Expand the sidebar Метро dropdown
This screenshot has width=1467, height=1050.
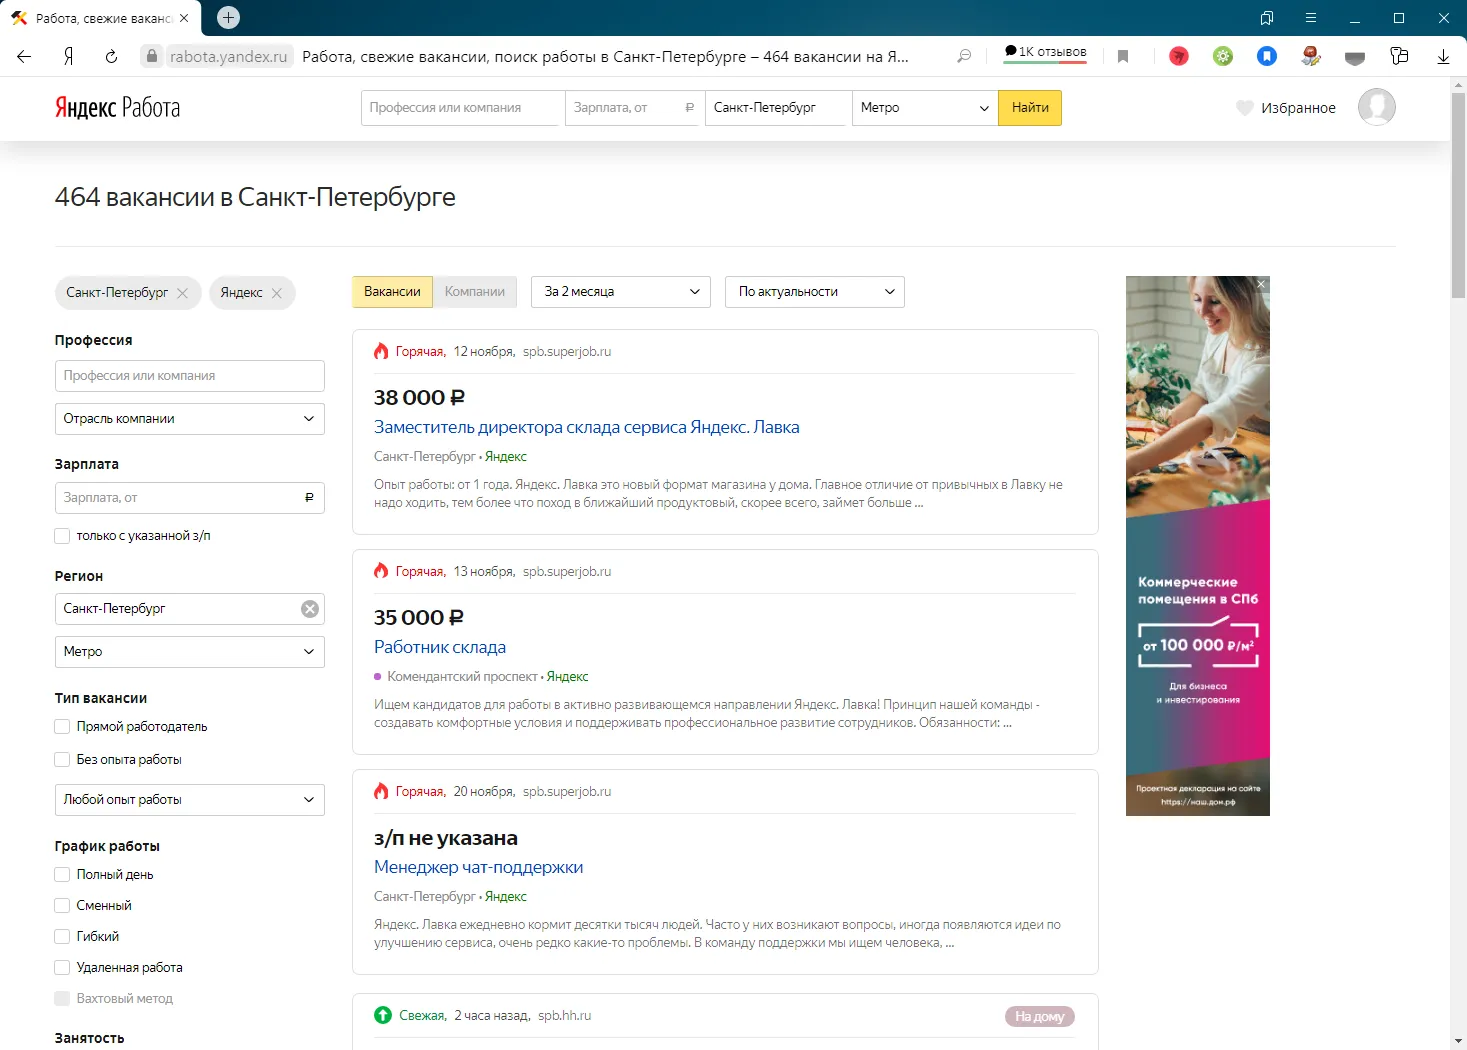[190, 652]
